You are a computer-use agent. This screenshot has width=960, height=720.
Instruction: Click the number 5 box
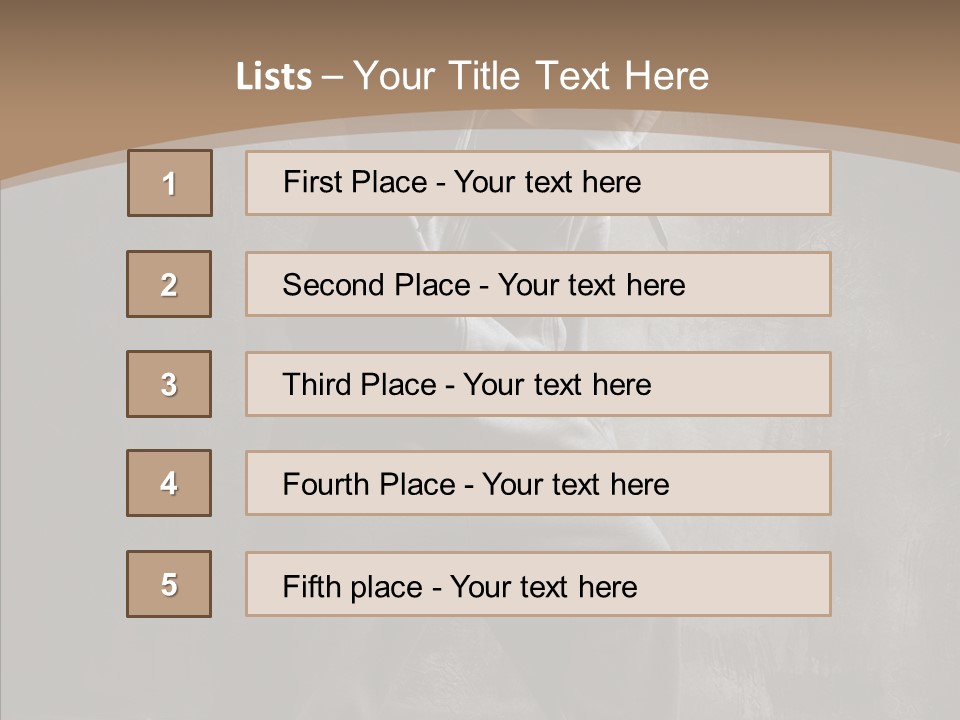[169, 584]
